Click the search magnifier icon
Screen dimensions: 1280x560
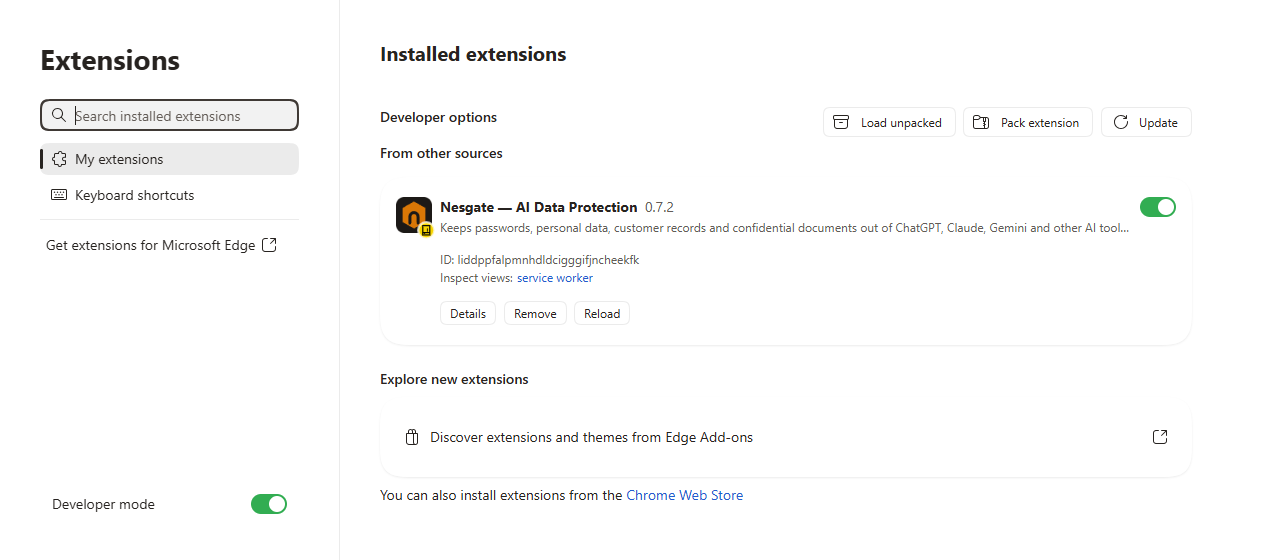click(59, 116)
